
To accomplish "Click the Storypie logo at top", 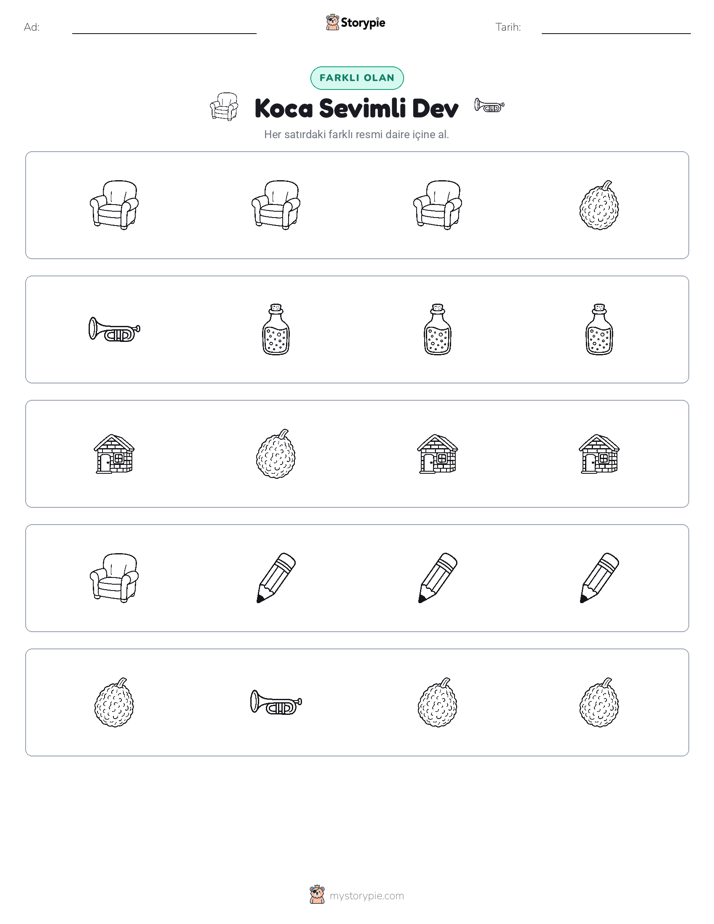I will click(x=356, y=22).
